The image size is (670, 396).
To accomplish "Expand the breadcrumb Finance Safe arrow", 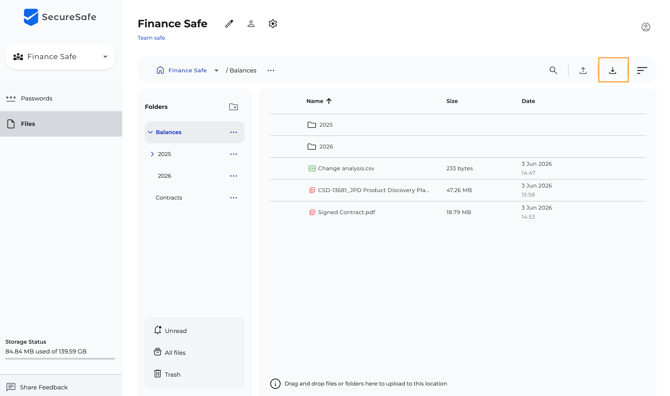I will tap(216, 70).
